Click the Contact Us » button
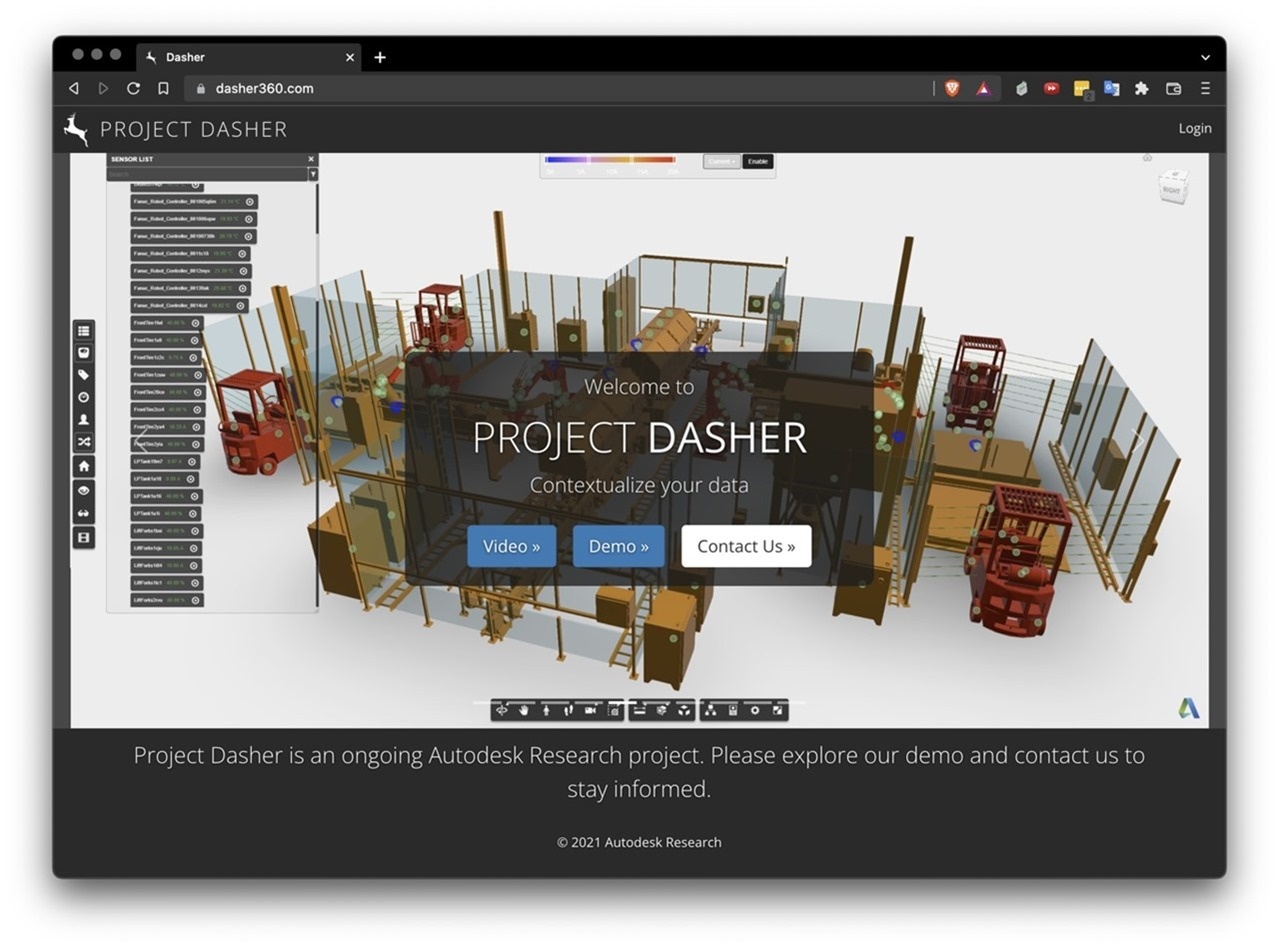Viewport: 1279px width, 948px height. [746, 546]
